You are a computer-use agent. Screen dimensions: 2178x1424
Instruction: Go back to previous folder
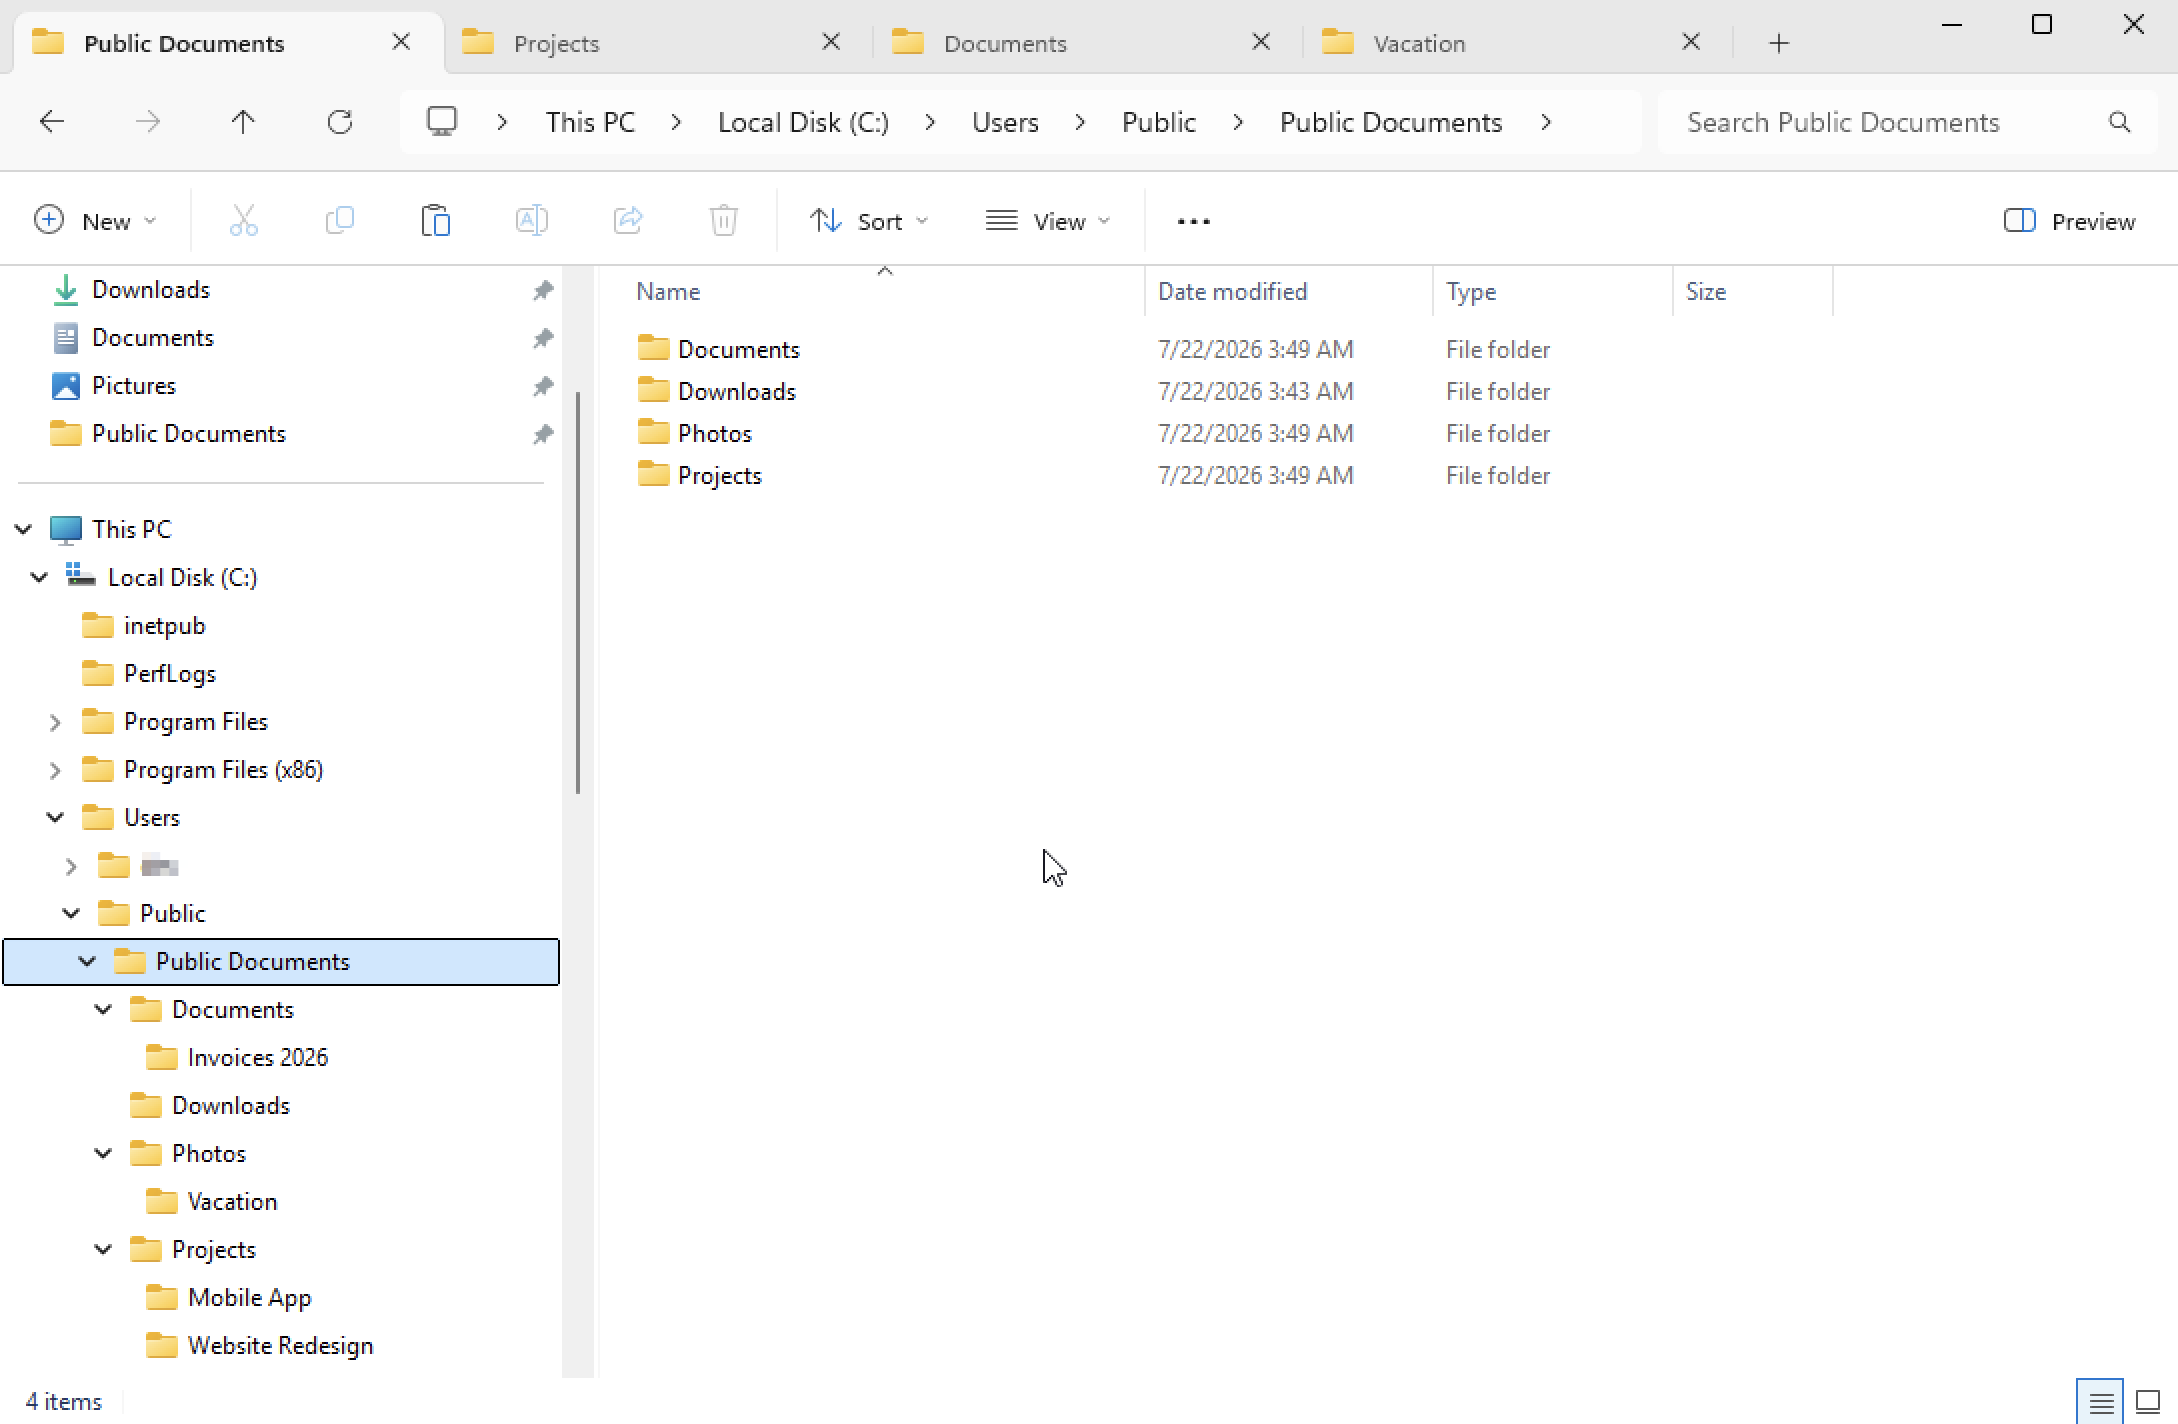[52, 122]
